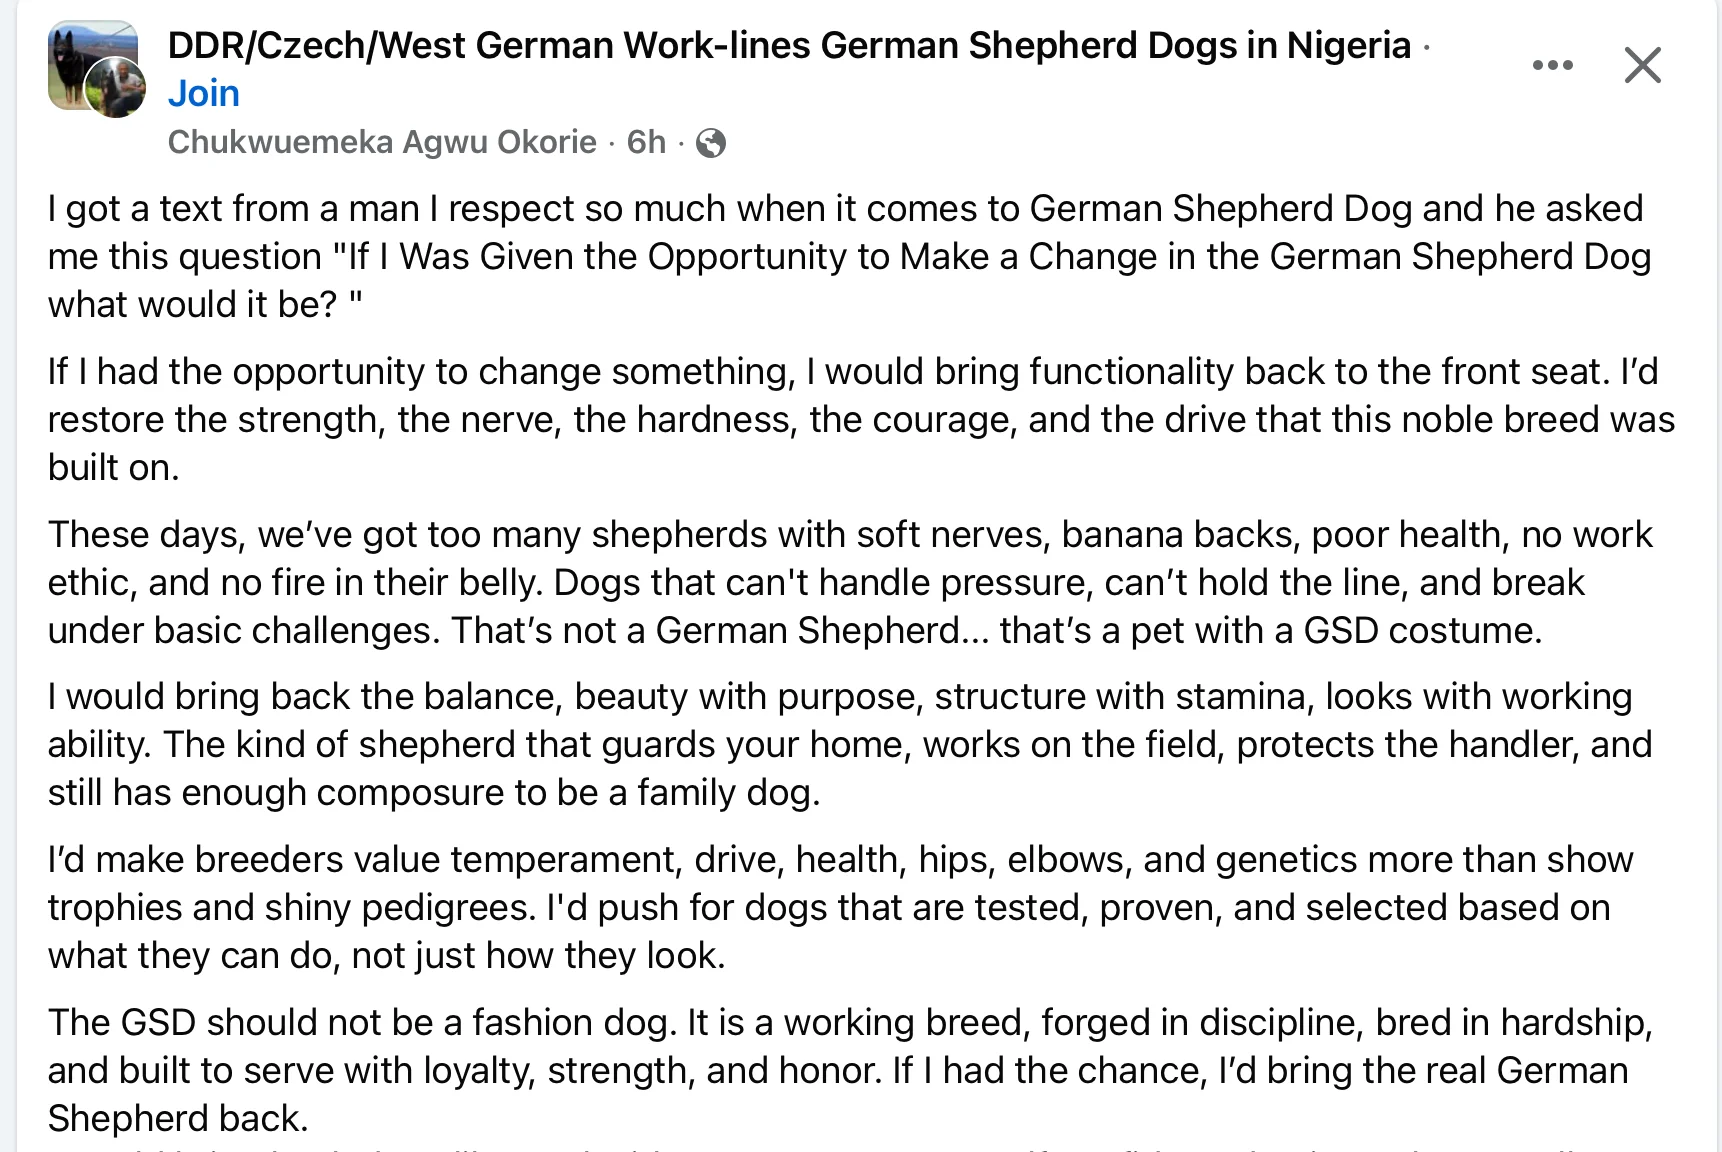Click the paragraph starting "These days, we've got"
The image size is (1722, 1152).
(x=850, y=582)
